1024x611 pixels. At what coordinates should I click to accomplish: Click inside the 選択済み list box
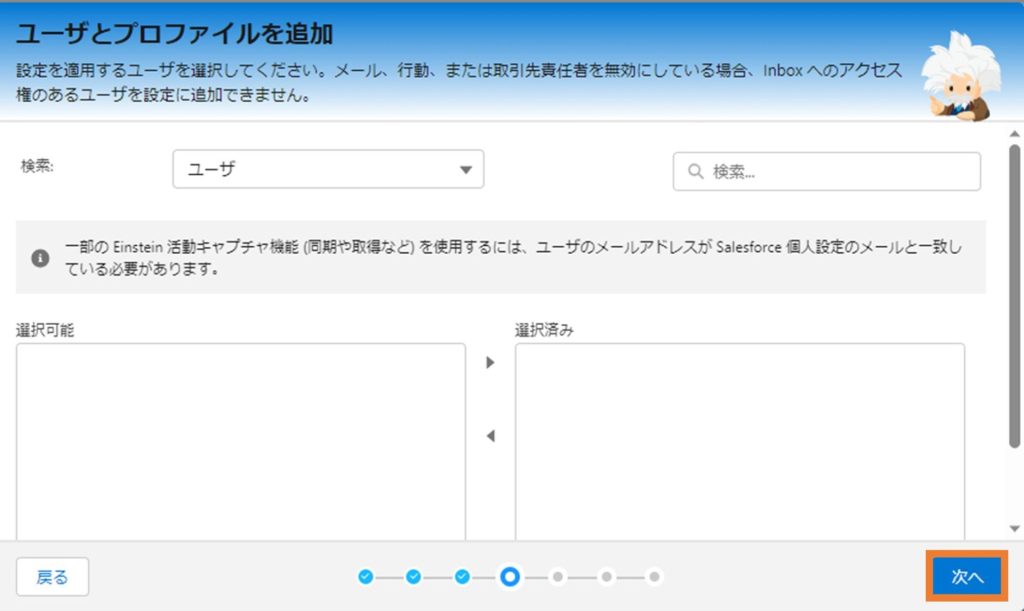tap(740, 442)
